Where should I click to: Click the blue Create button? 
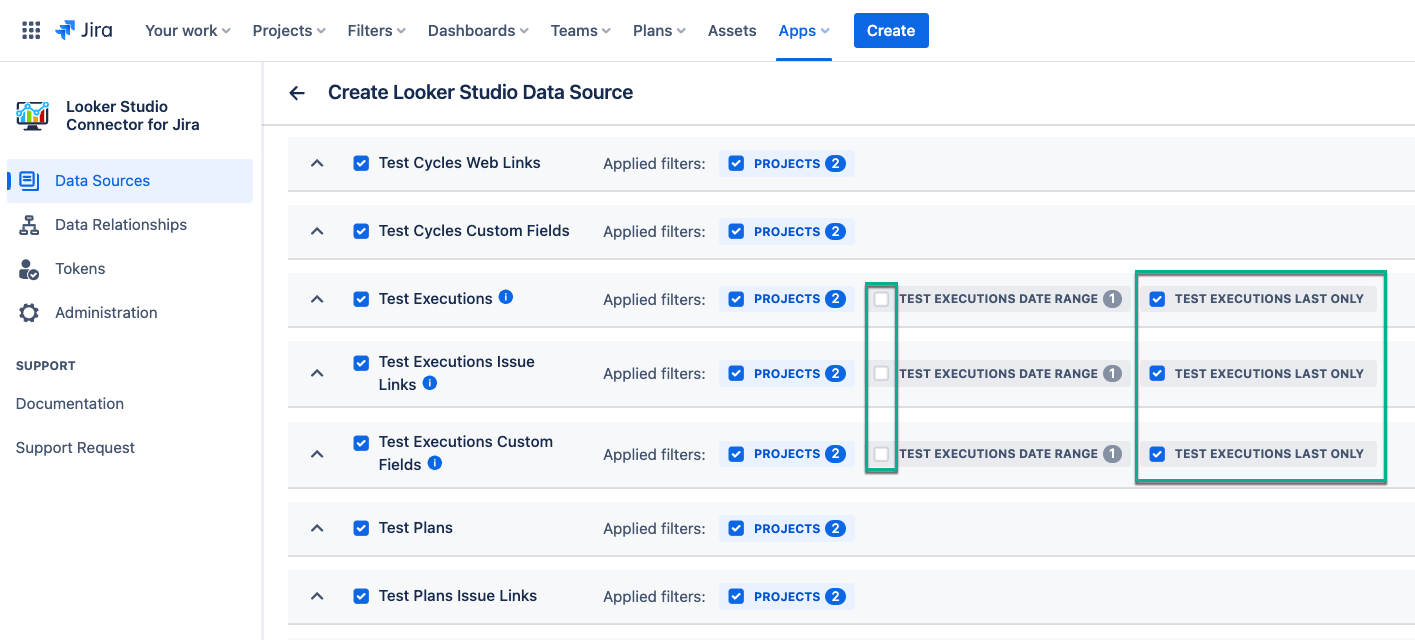coord(890,30)
